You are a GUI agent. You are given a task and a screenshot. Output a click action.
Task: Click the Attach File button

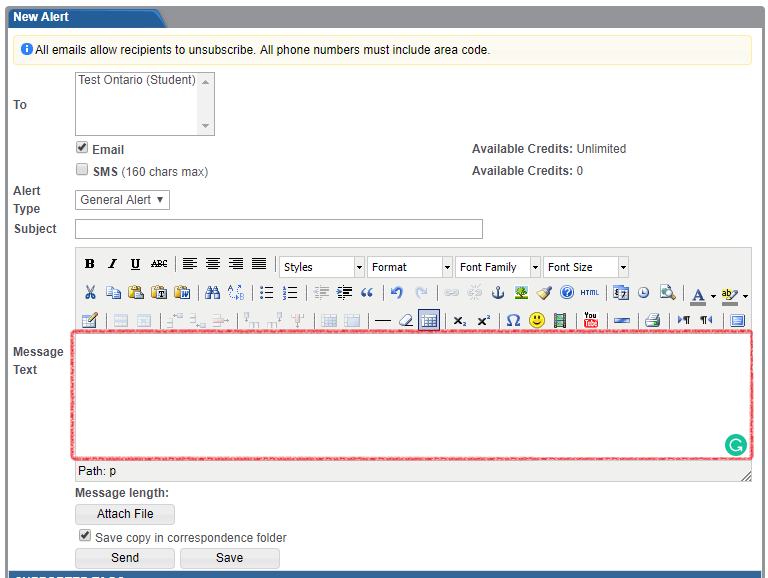(x=125, y=514)
